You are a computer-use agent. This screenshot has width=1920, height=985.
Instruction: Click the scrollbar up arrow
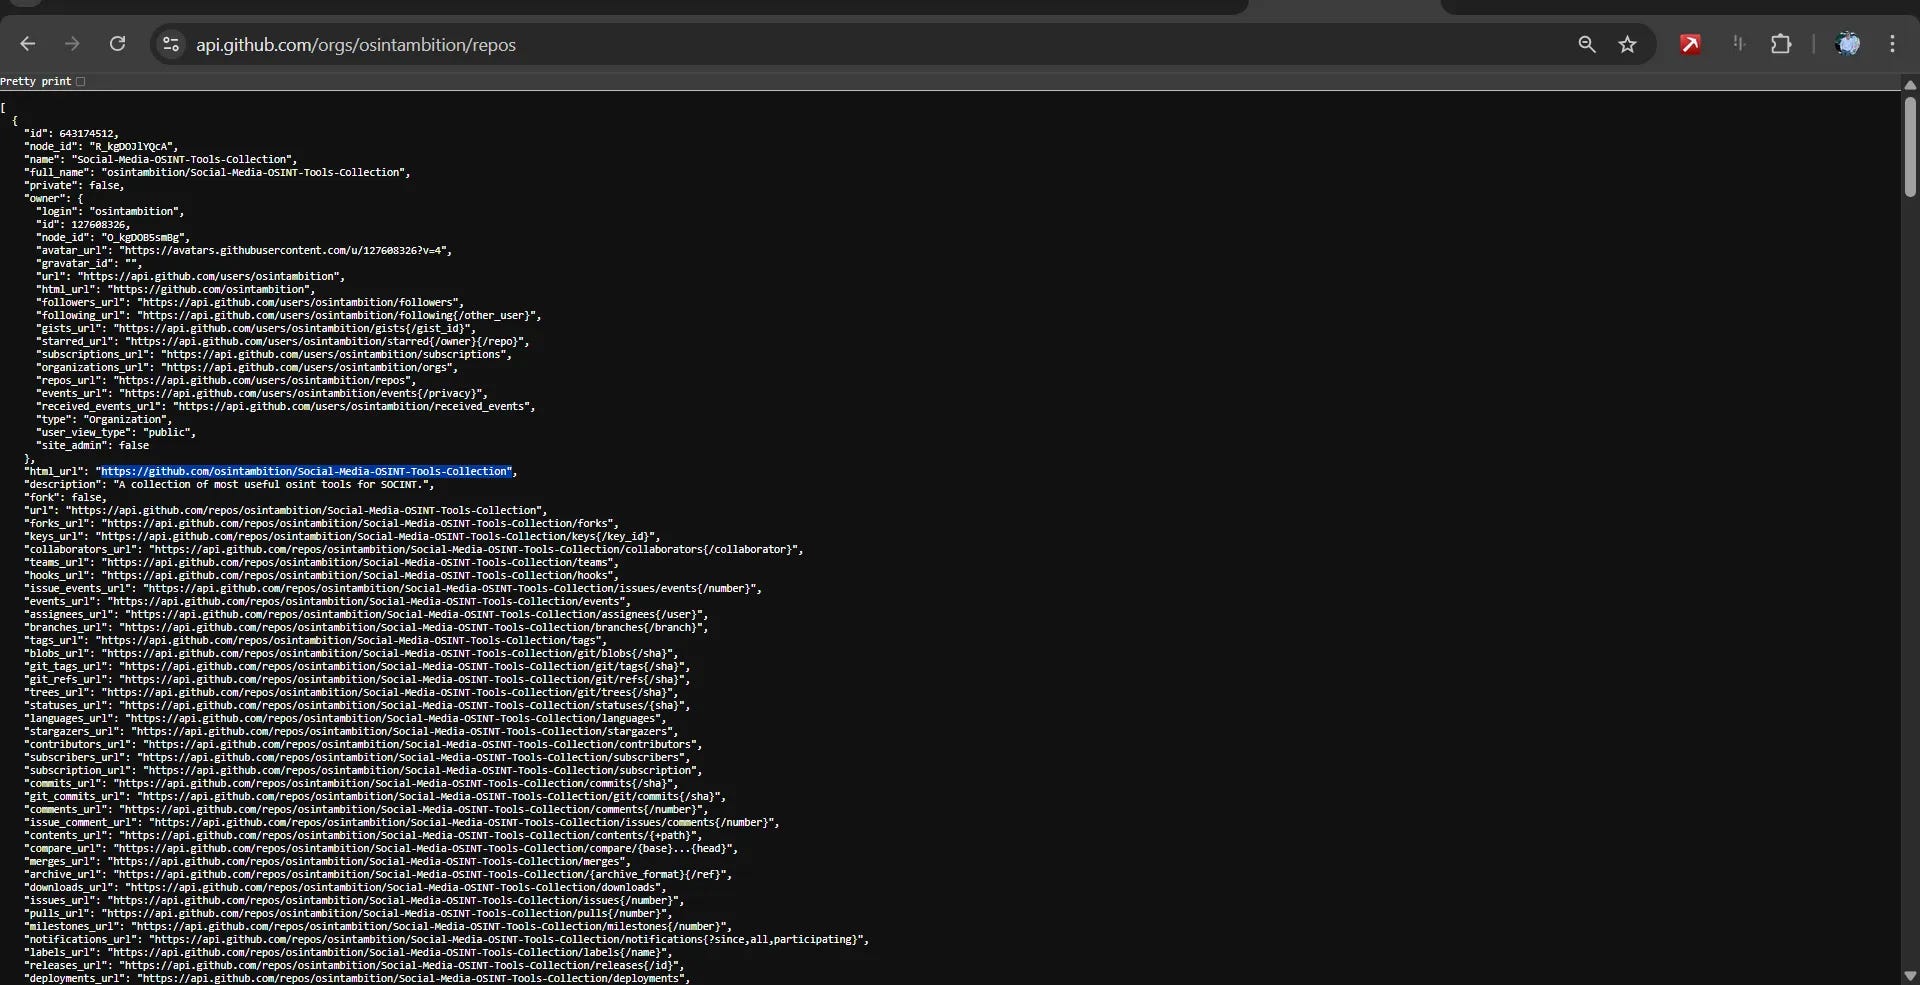[x=1910, y=85]
